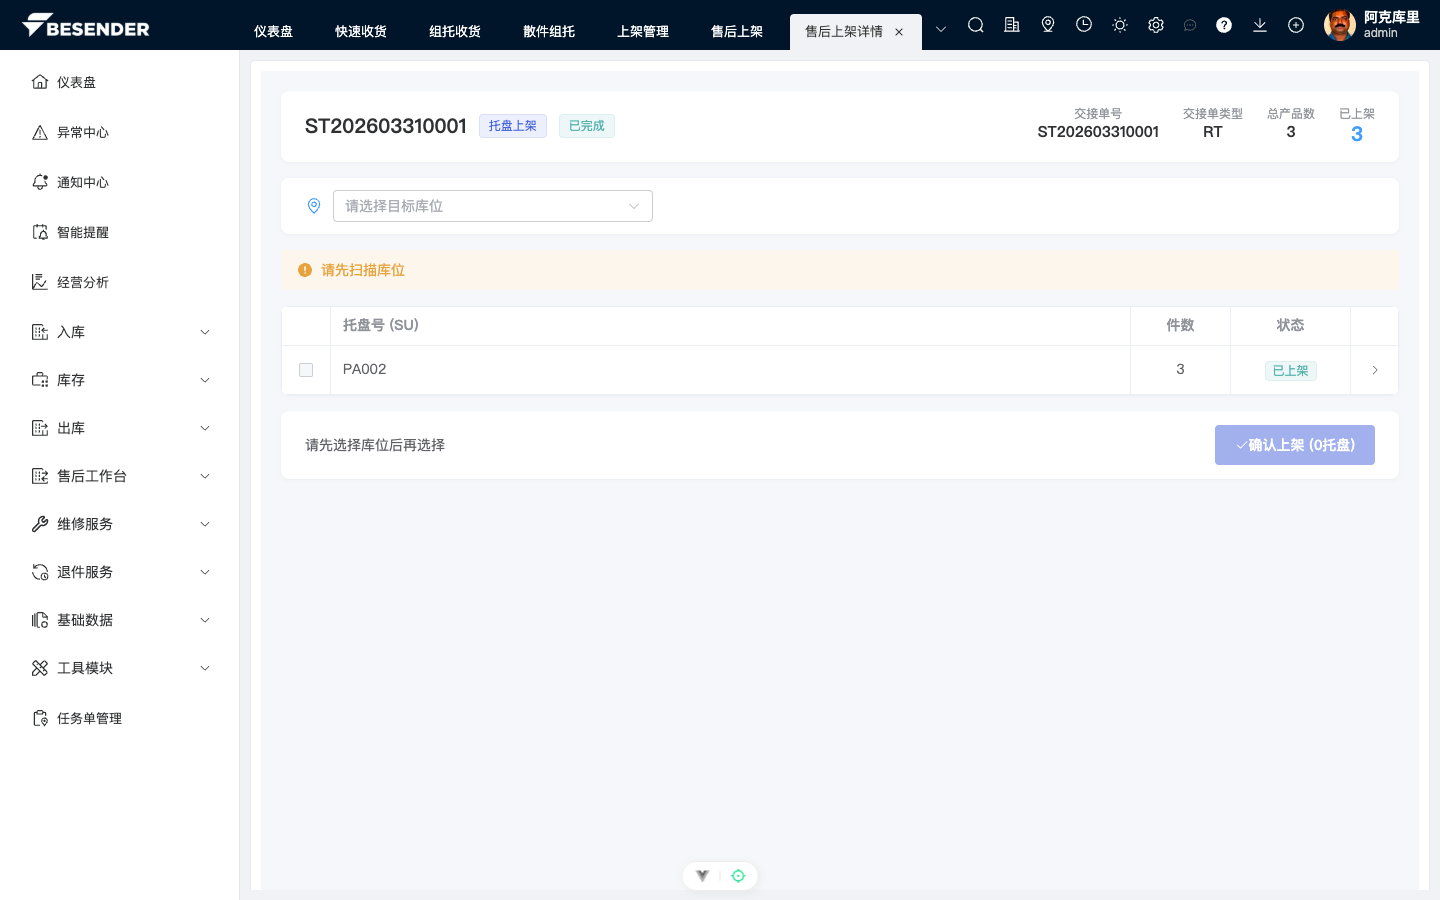This screenshot has height=900, width=1440.
Task: Switch to the 散件组托 tab
Action: pos(549,32)
